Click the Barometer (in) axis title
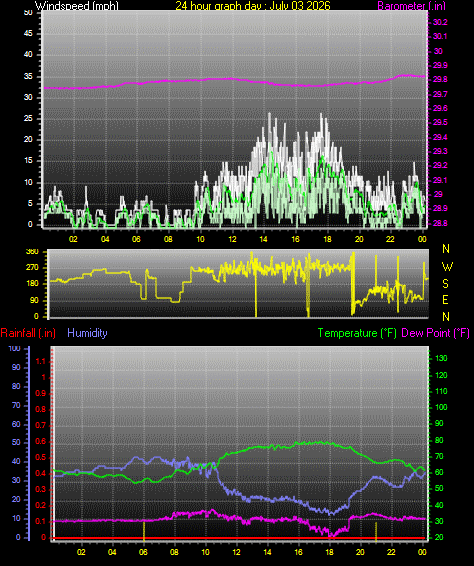The width and height of the screenshot is (474, 566). (x=412, y=5)
